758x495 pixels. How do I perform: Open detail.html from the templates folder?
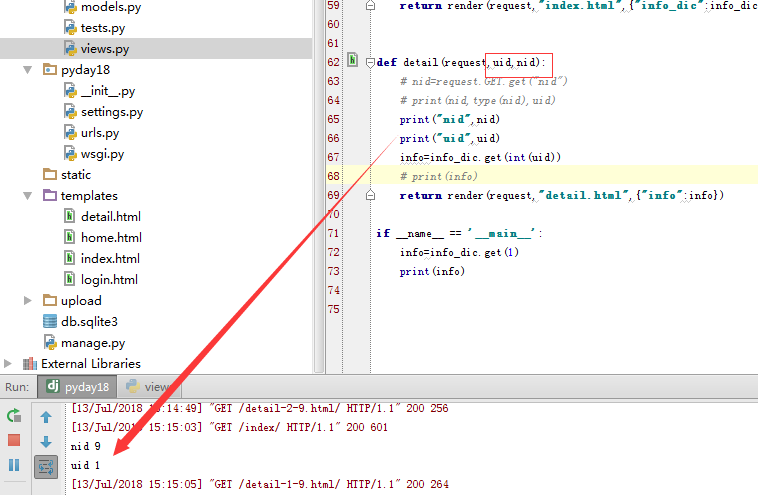[110, 216]
